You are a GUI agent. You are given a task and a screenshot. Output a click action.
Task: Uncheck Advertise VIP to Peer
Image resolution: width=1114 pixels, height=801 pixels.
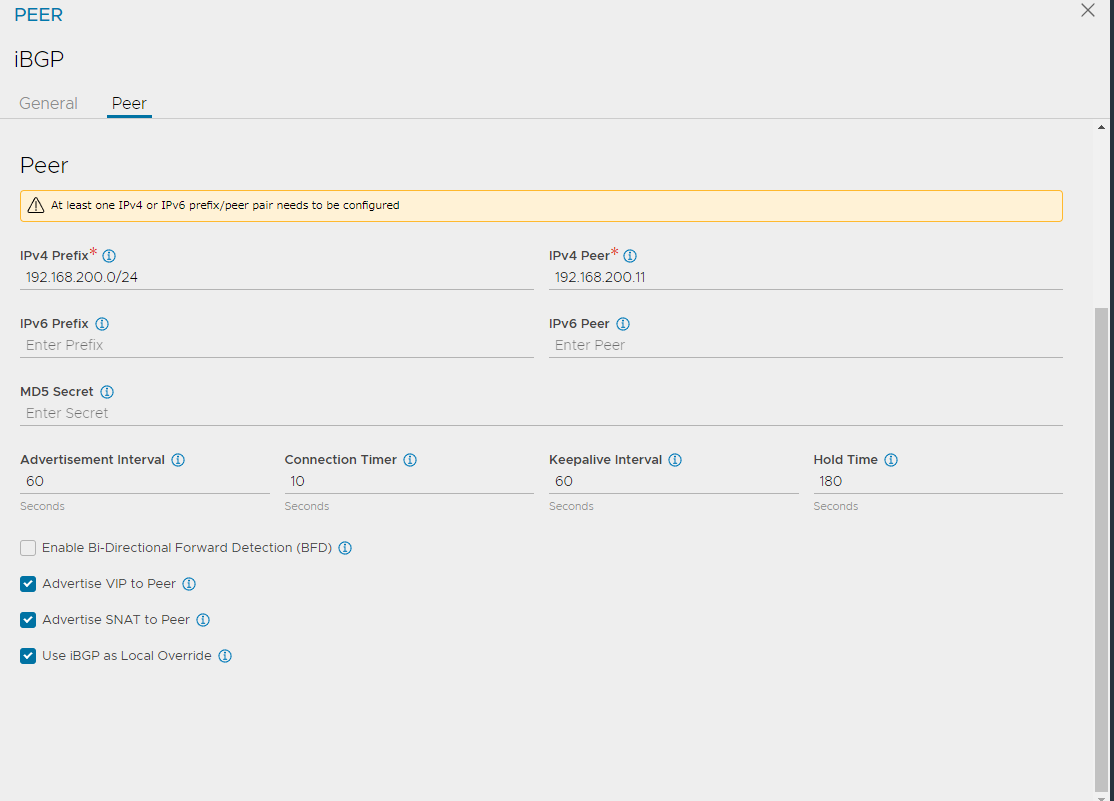(x=28, y=584)
